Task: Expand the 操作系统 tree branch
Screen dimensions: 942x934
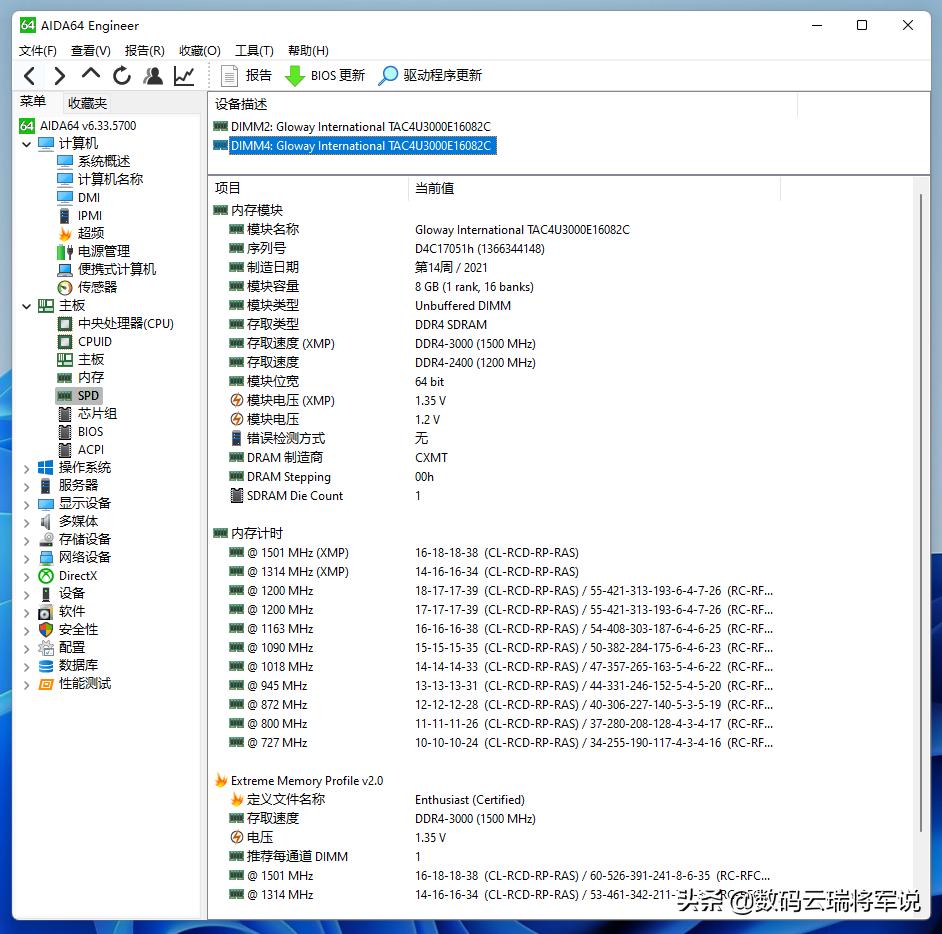Action: (27, 467)
